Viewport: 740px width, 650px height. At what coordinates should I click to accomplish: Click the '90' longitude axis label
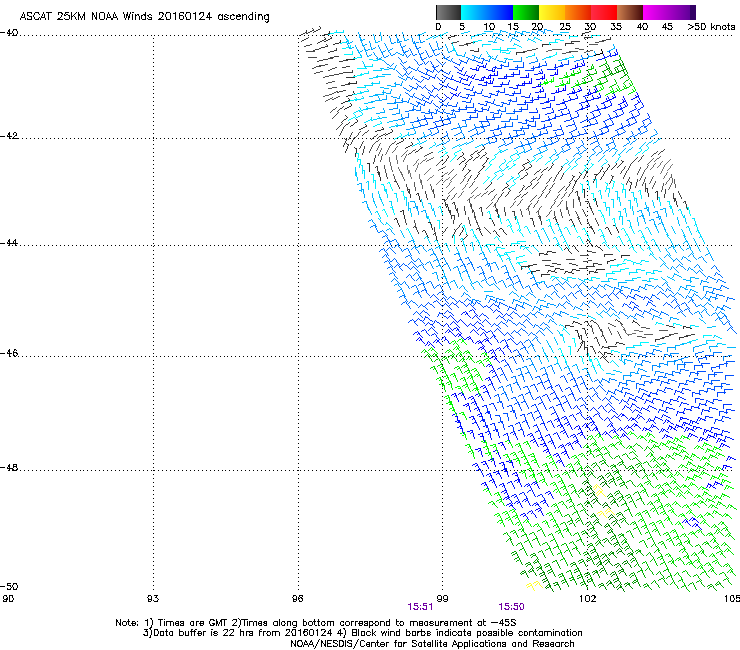click(8, 599)
